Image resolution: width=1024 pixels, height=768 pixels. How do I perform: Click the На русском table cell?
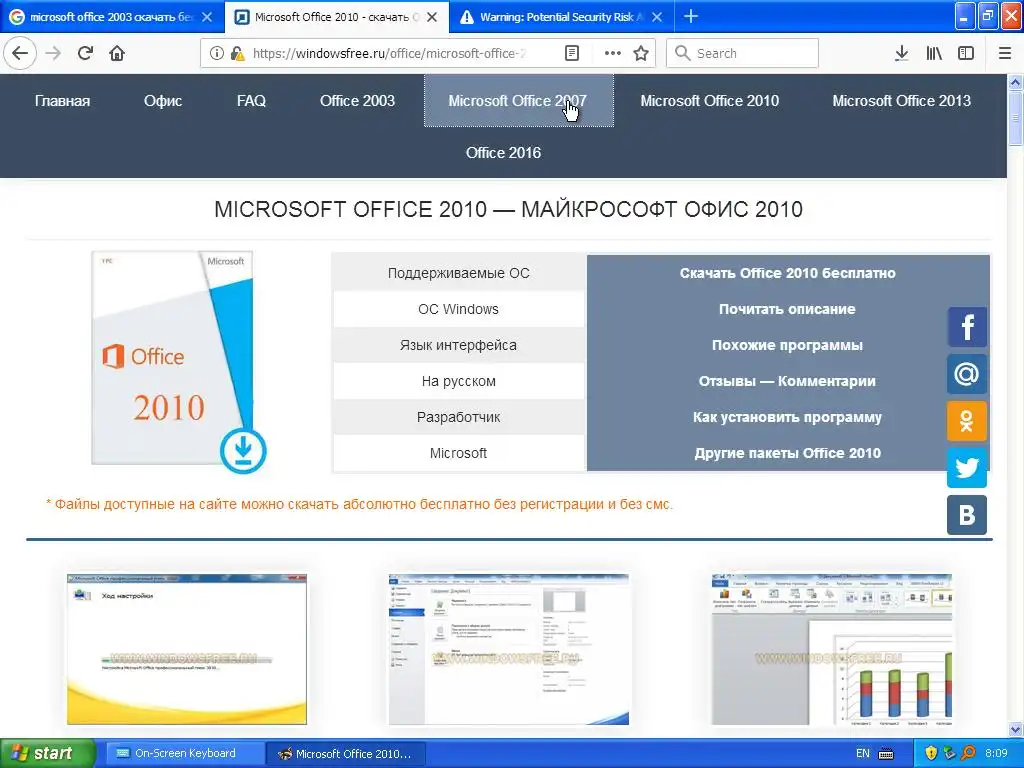458,381
